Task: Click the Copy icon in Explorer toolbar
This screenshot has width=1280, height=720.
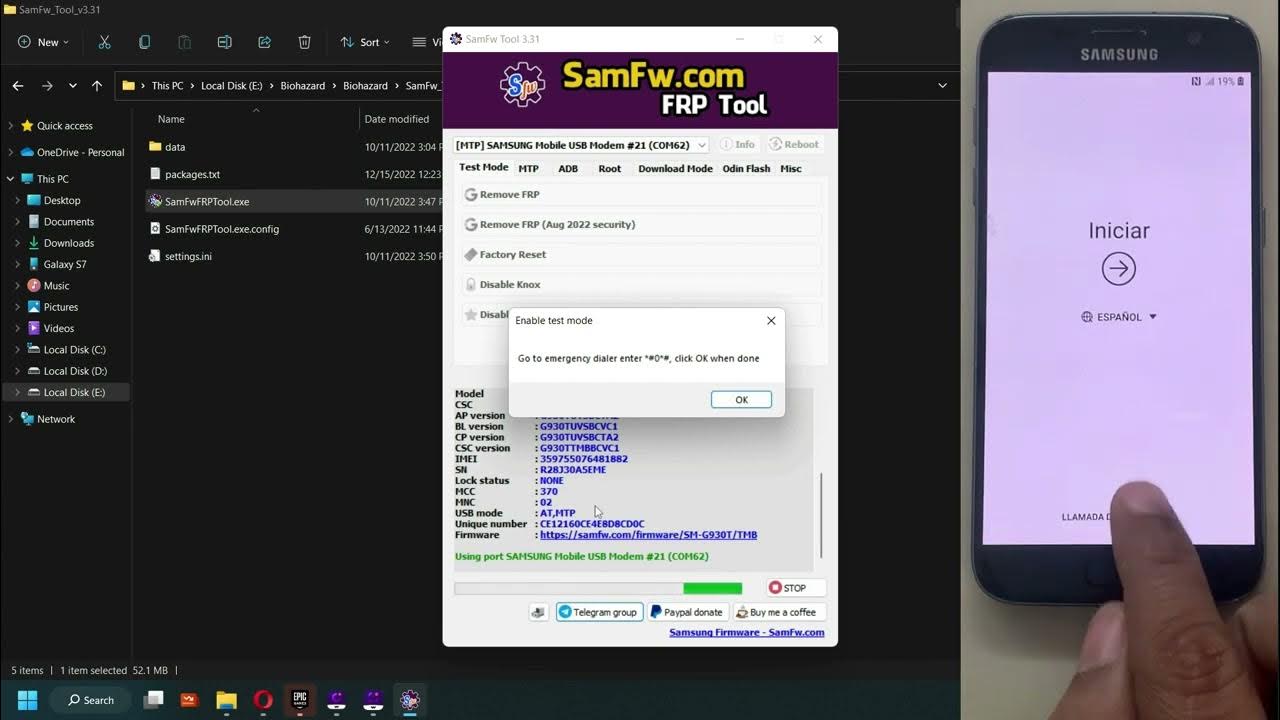Action: point(144,42)
